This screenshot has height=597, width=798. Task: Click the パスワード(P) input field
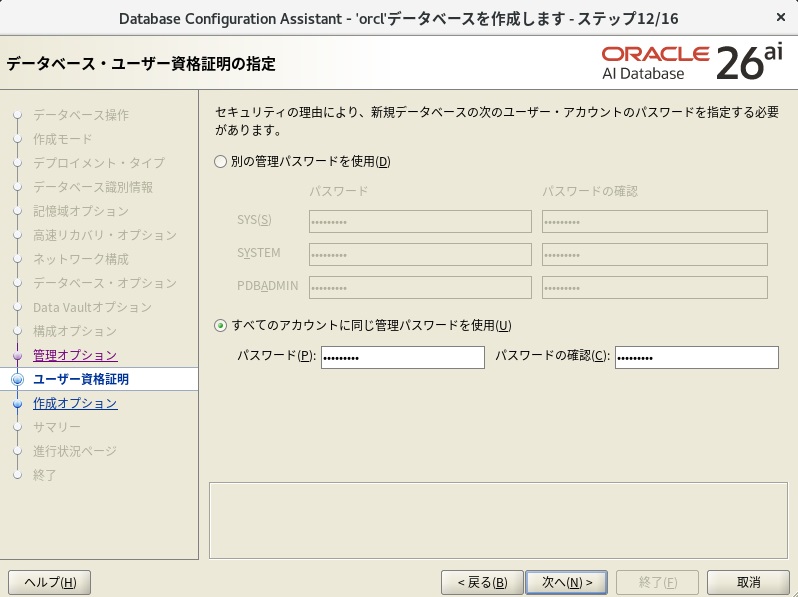[x=403, y=357]
